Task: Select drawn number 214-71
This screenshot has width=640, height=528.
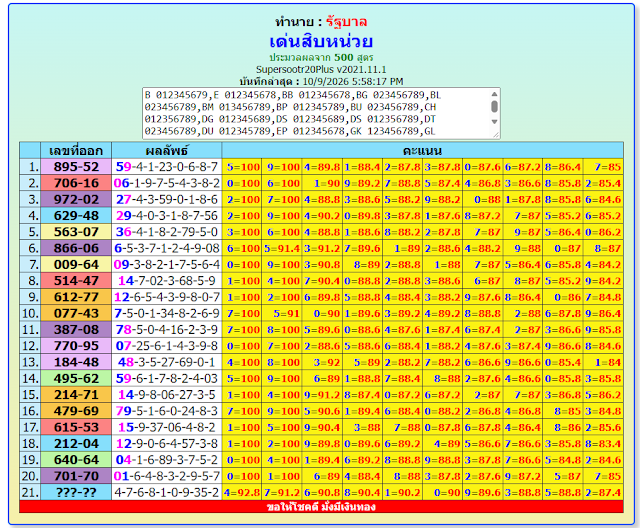Action: coord(76,395)
